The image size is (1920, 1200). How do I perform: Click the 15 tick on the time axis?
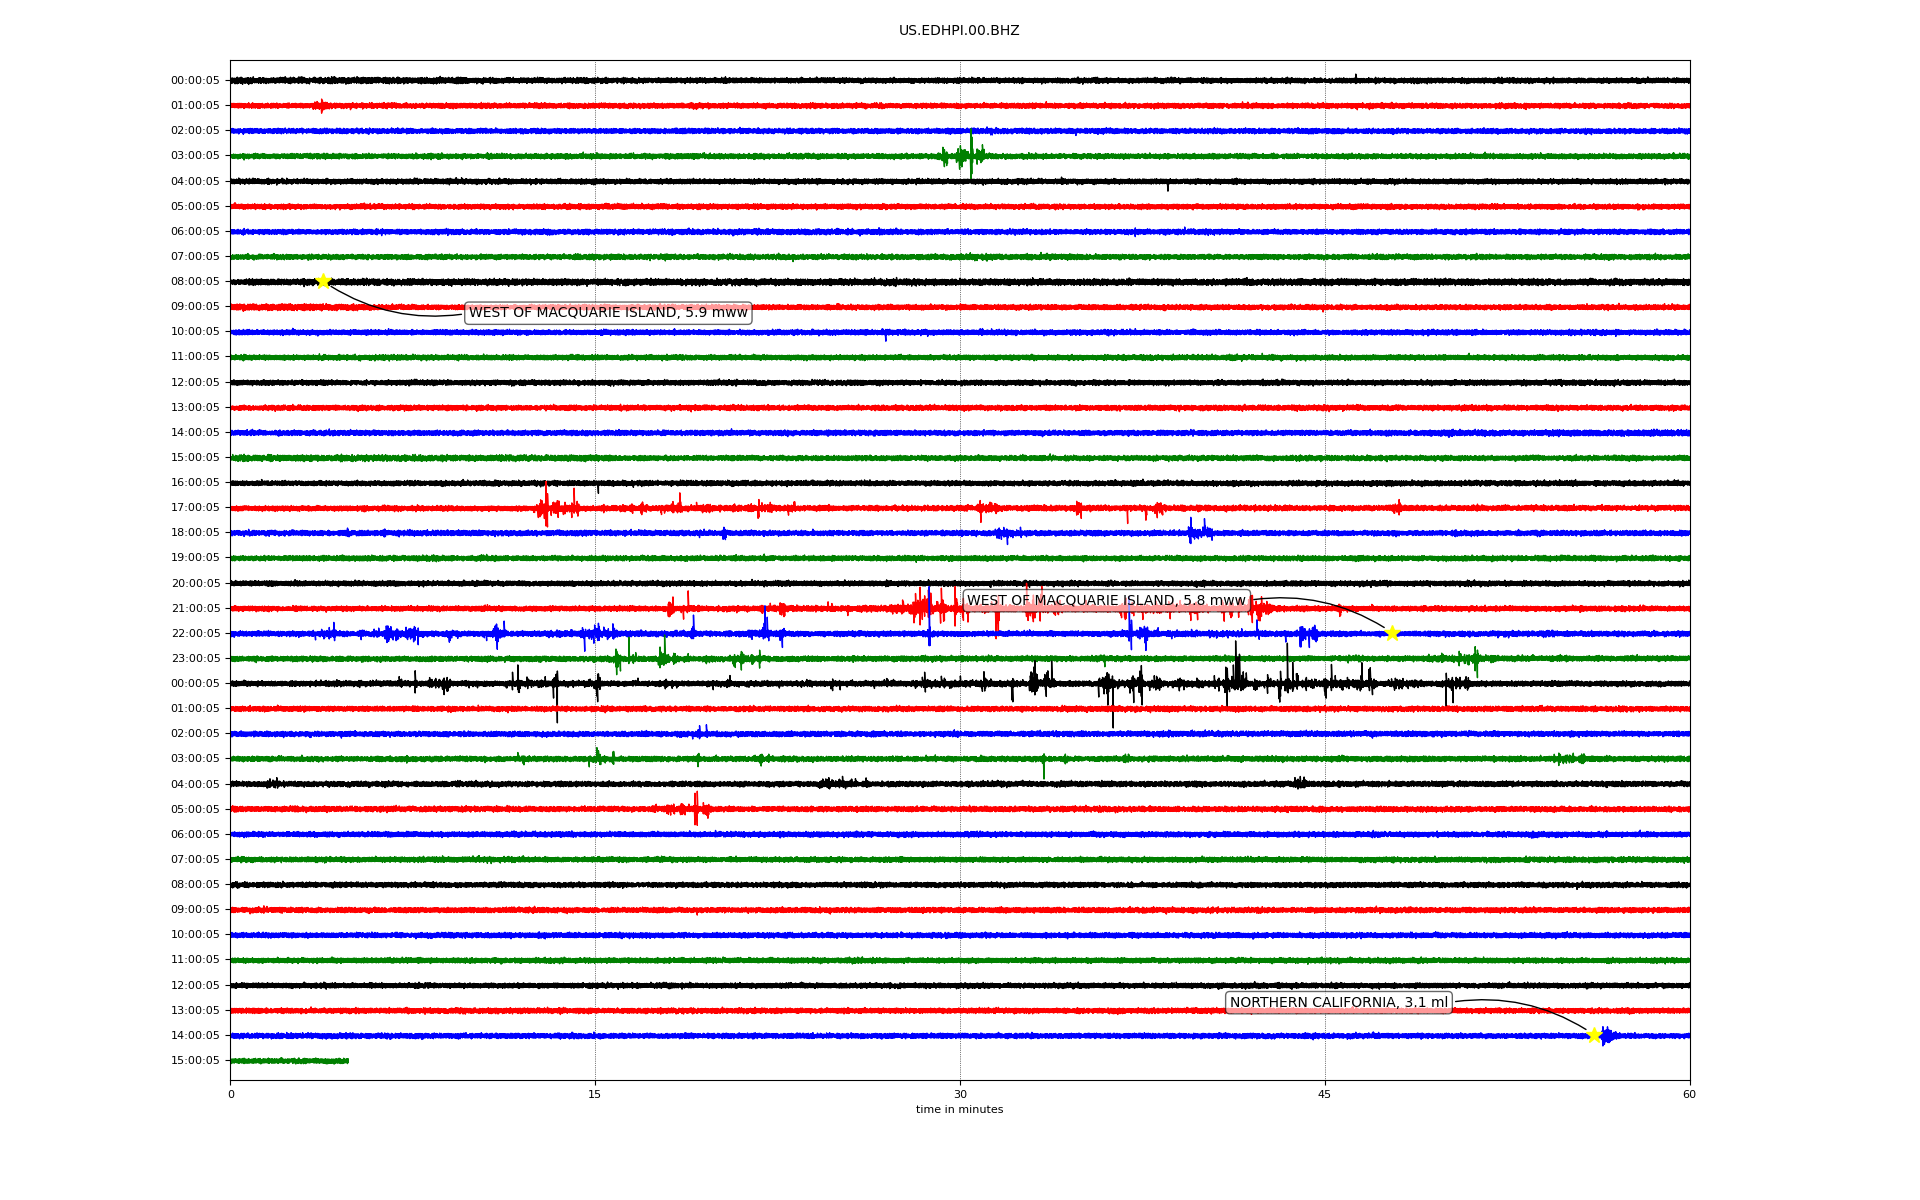coord(595,1094)
